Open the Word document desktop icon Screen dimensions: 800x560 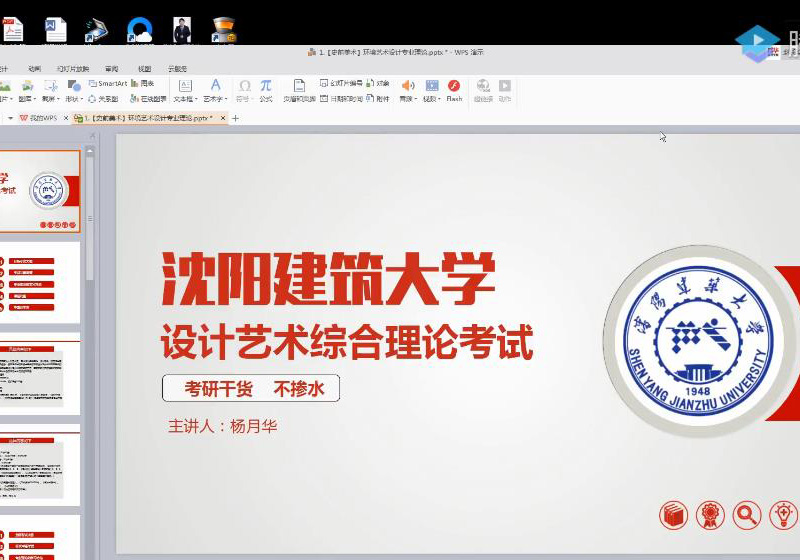coord(55,30)
